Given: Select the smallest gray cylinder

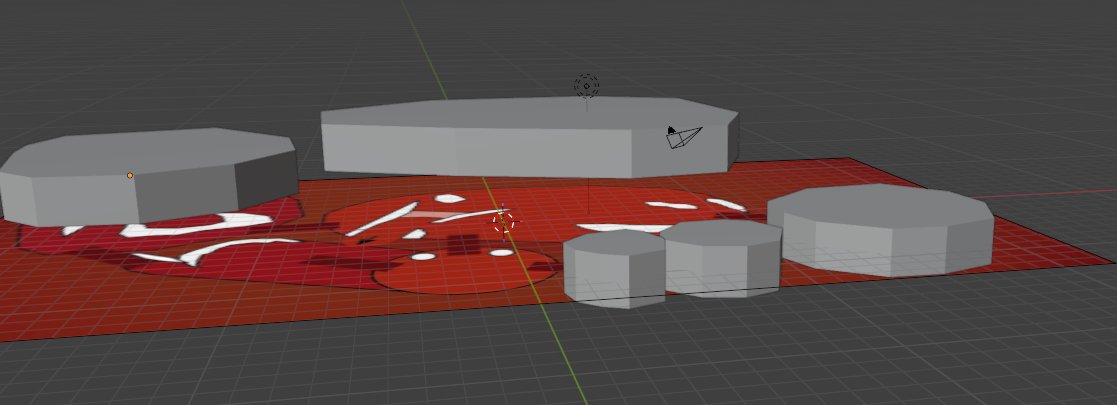Looking at the screenshot, I should tap(613, 270).
